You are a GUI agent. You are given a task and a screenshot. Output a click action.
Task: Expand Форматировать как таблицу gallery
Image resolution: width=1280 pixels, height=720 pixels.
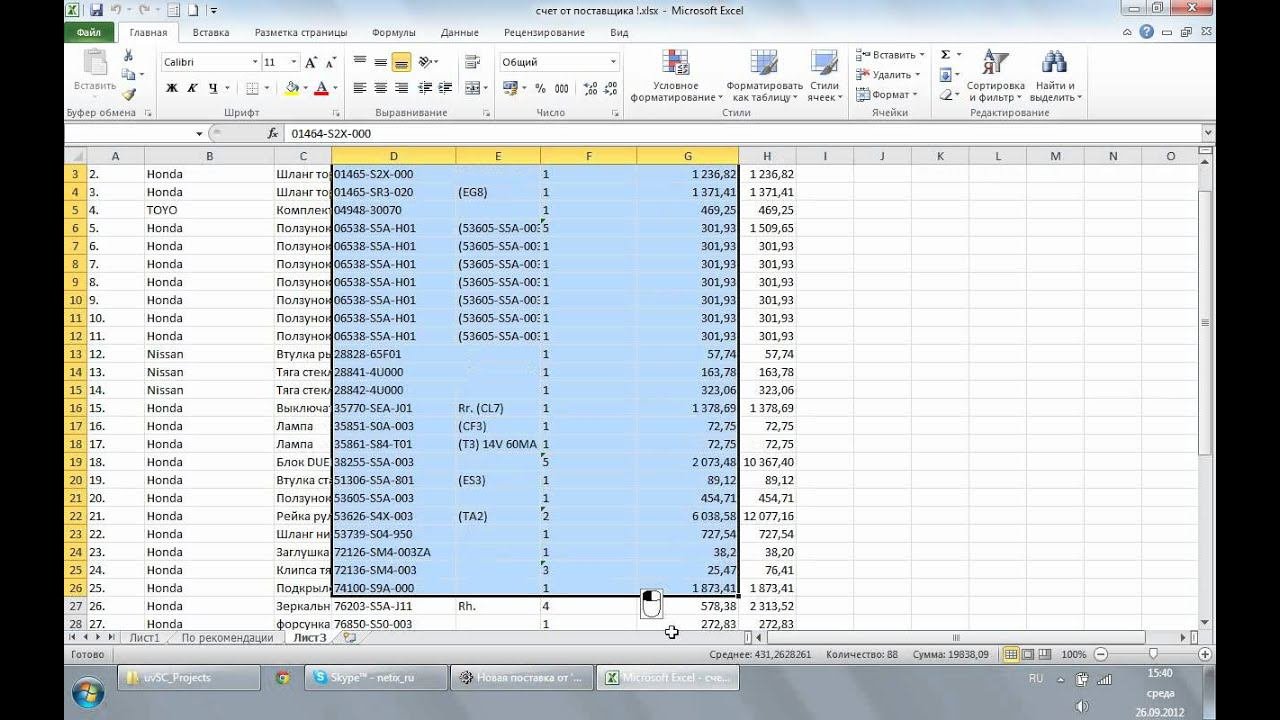point(765,75)
